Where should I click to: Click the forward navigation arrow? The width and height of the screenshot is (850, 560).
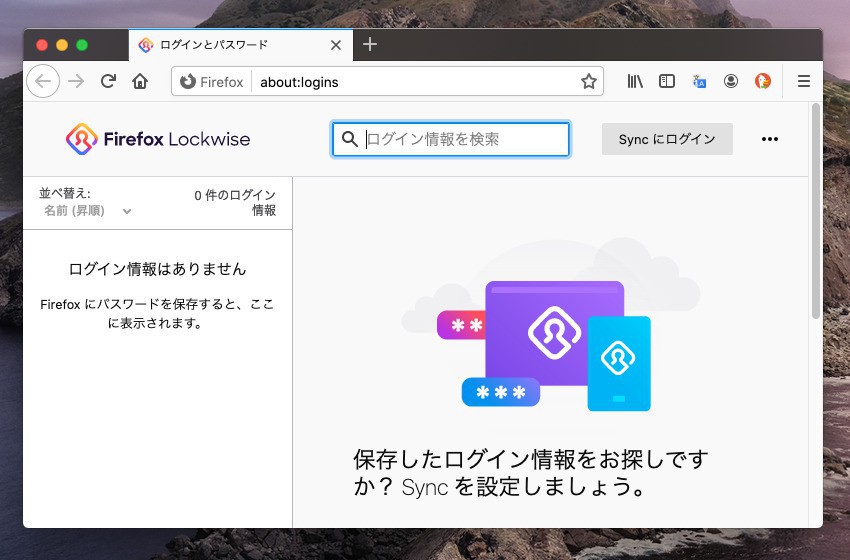point(76,81)
